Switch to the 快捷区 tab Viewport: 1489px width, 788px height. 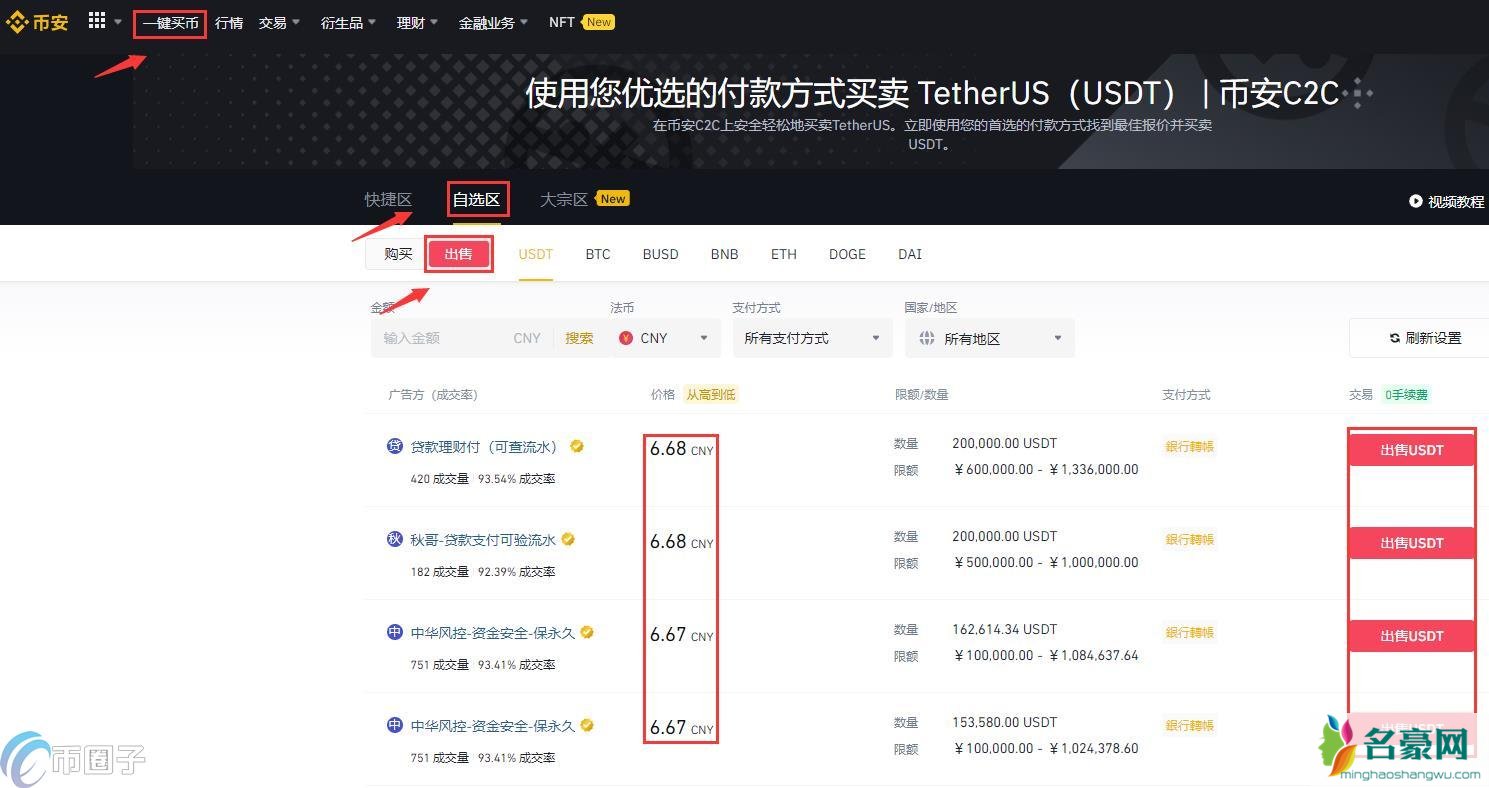(x=388, y=199)
